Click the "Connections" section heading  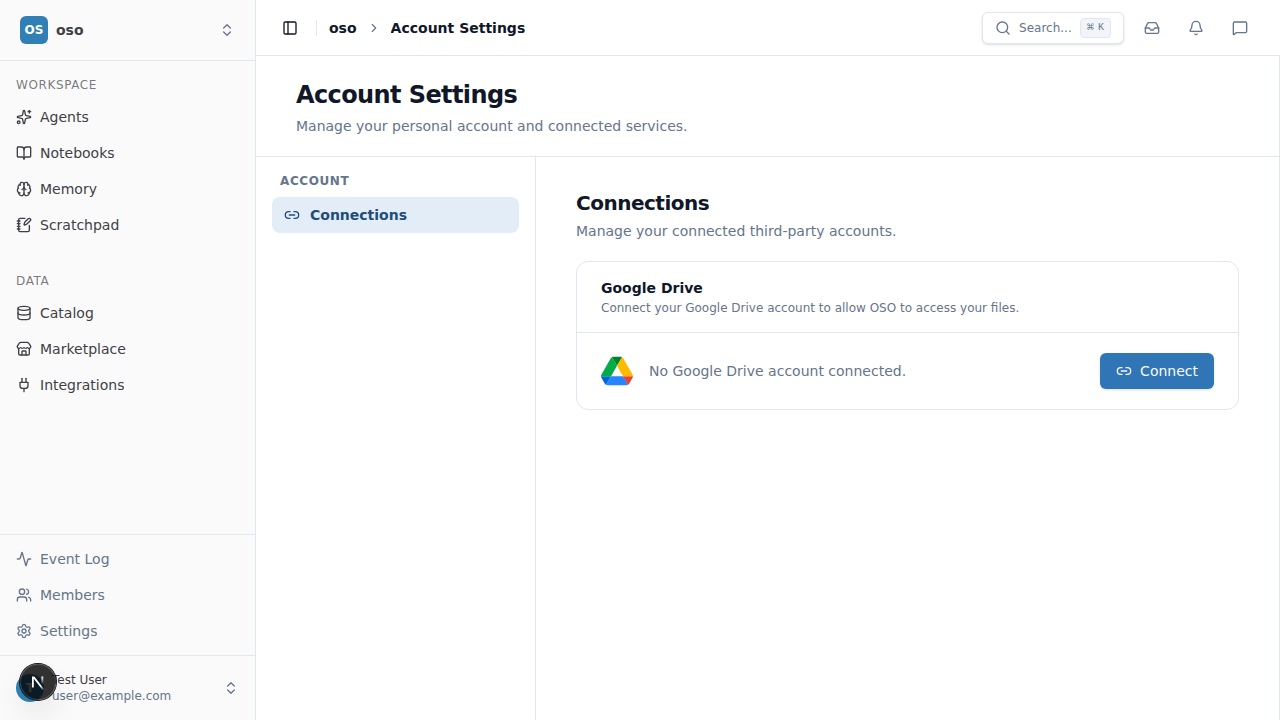coord(643,203)
